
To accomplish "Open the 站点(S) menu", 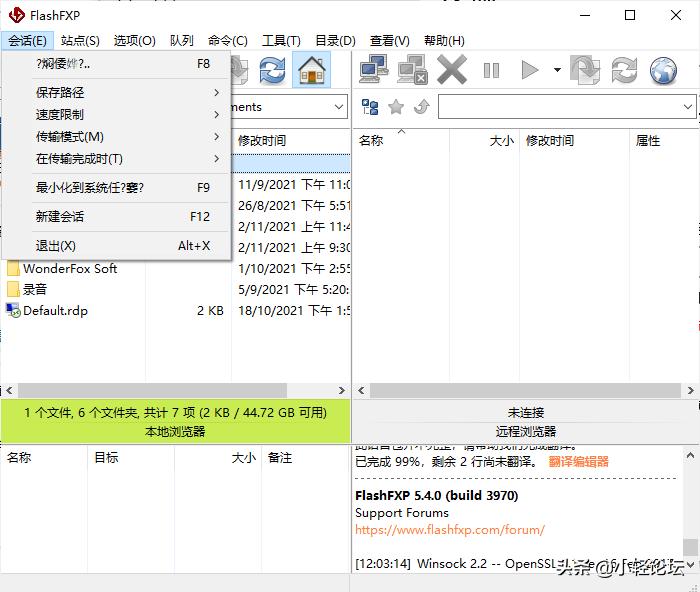I will pos(80,41).
